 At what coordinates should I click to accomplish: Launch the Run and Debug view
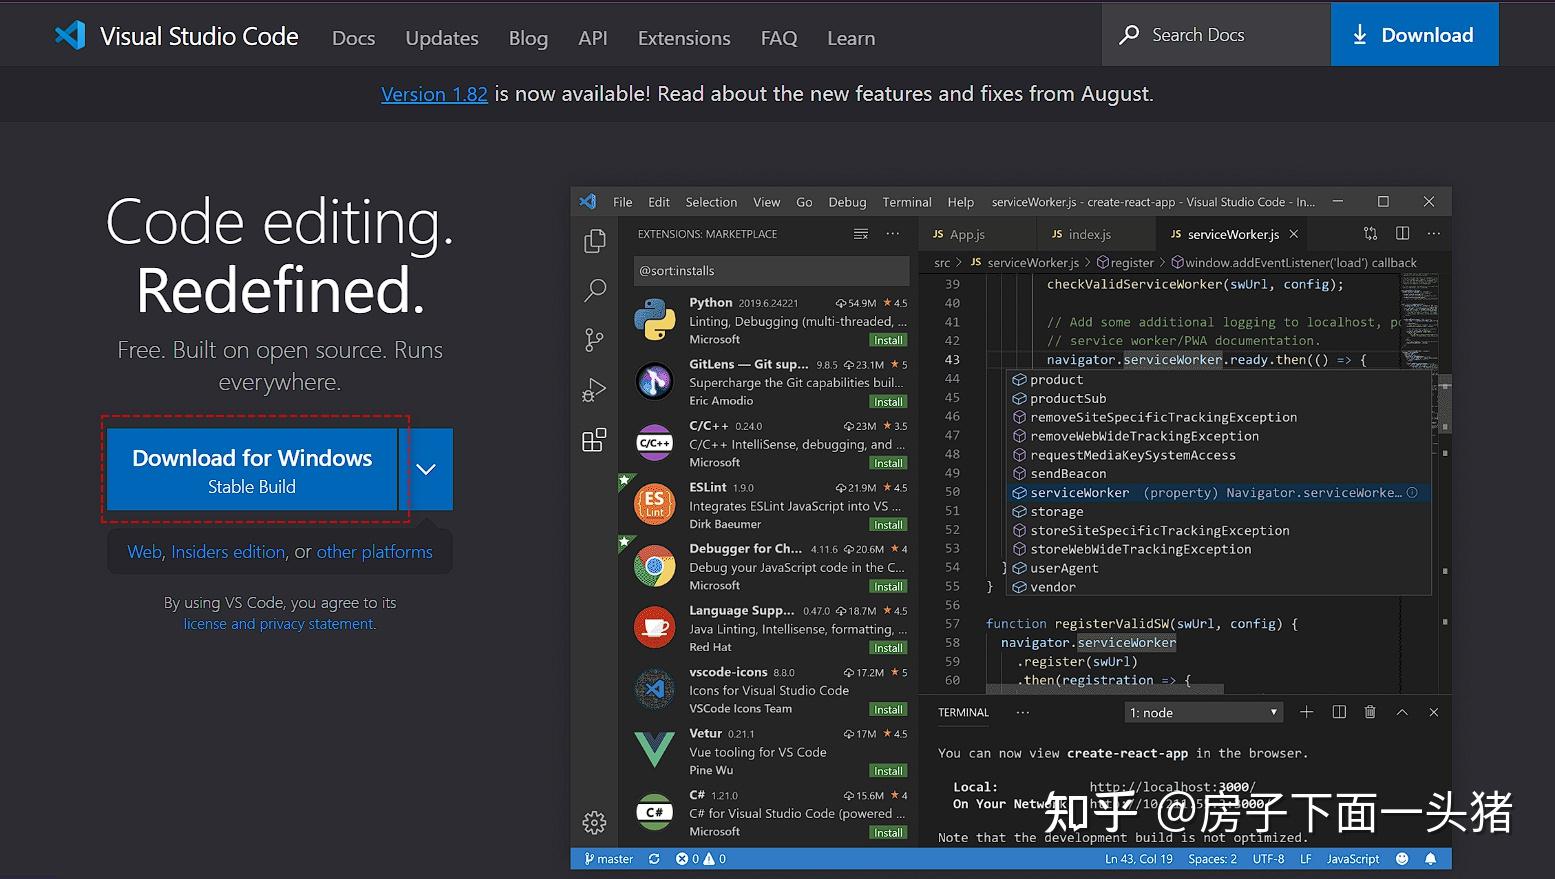coord(595,390)
